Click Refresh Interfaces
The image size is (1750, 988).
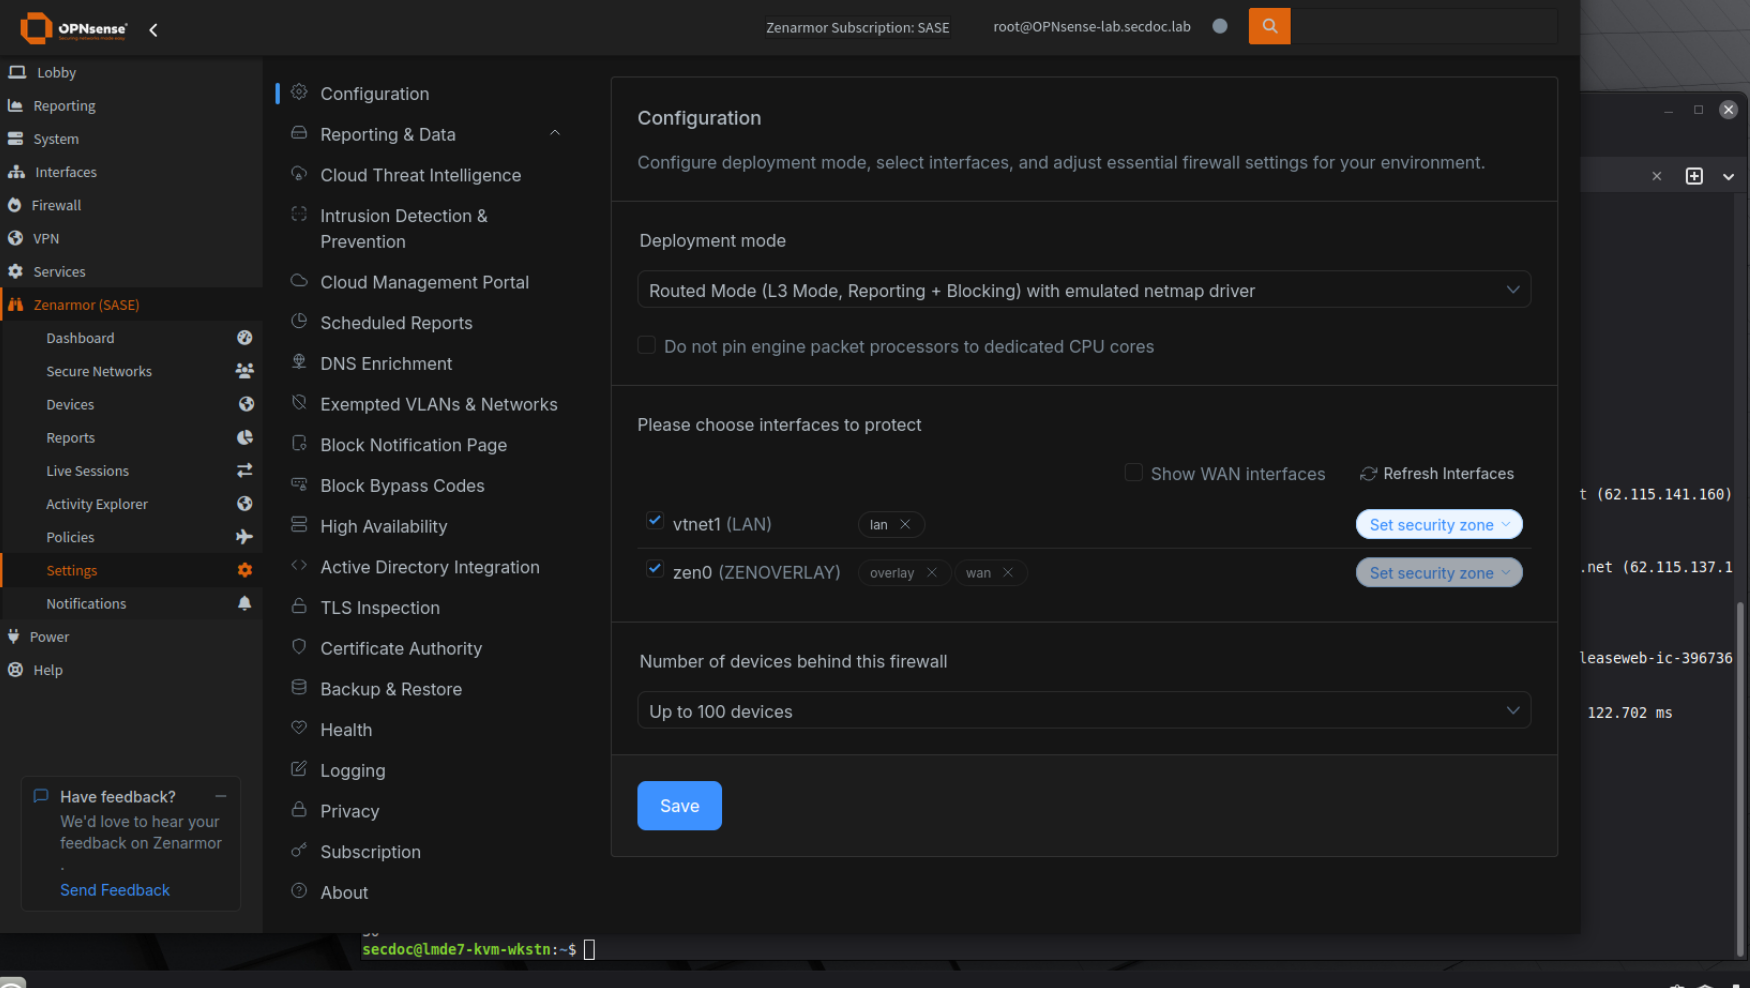(x=1437, y=473)
